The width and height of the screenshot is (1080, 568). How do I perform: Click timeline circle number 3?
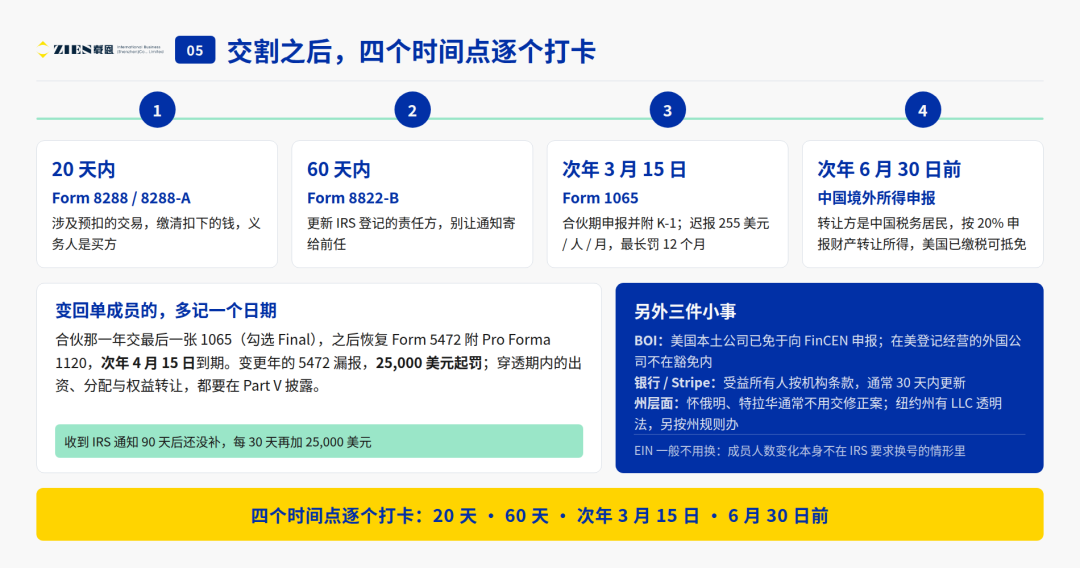coord(667,110)
